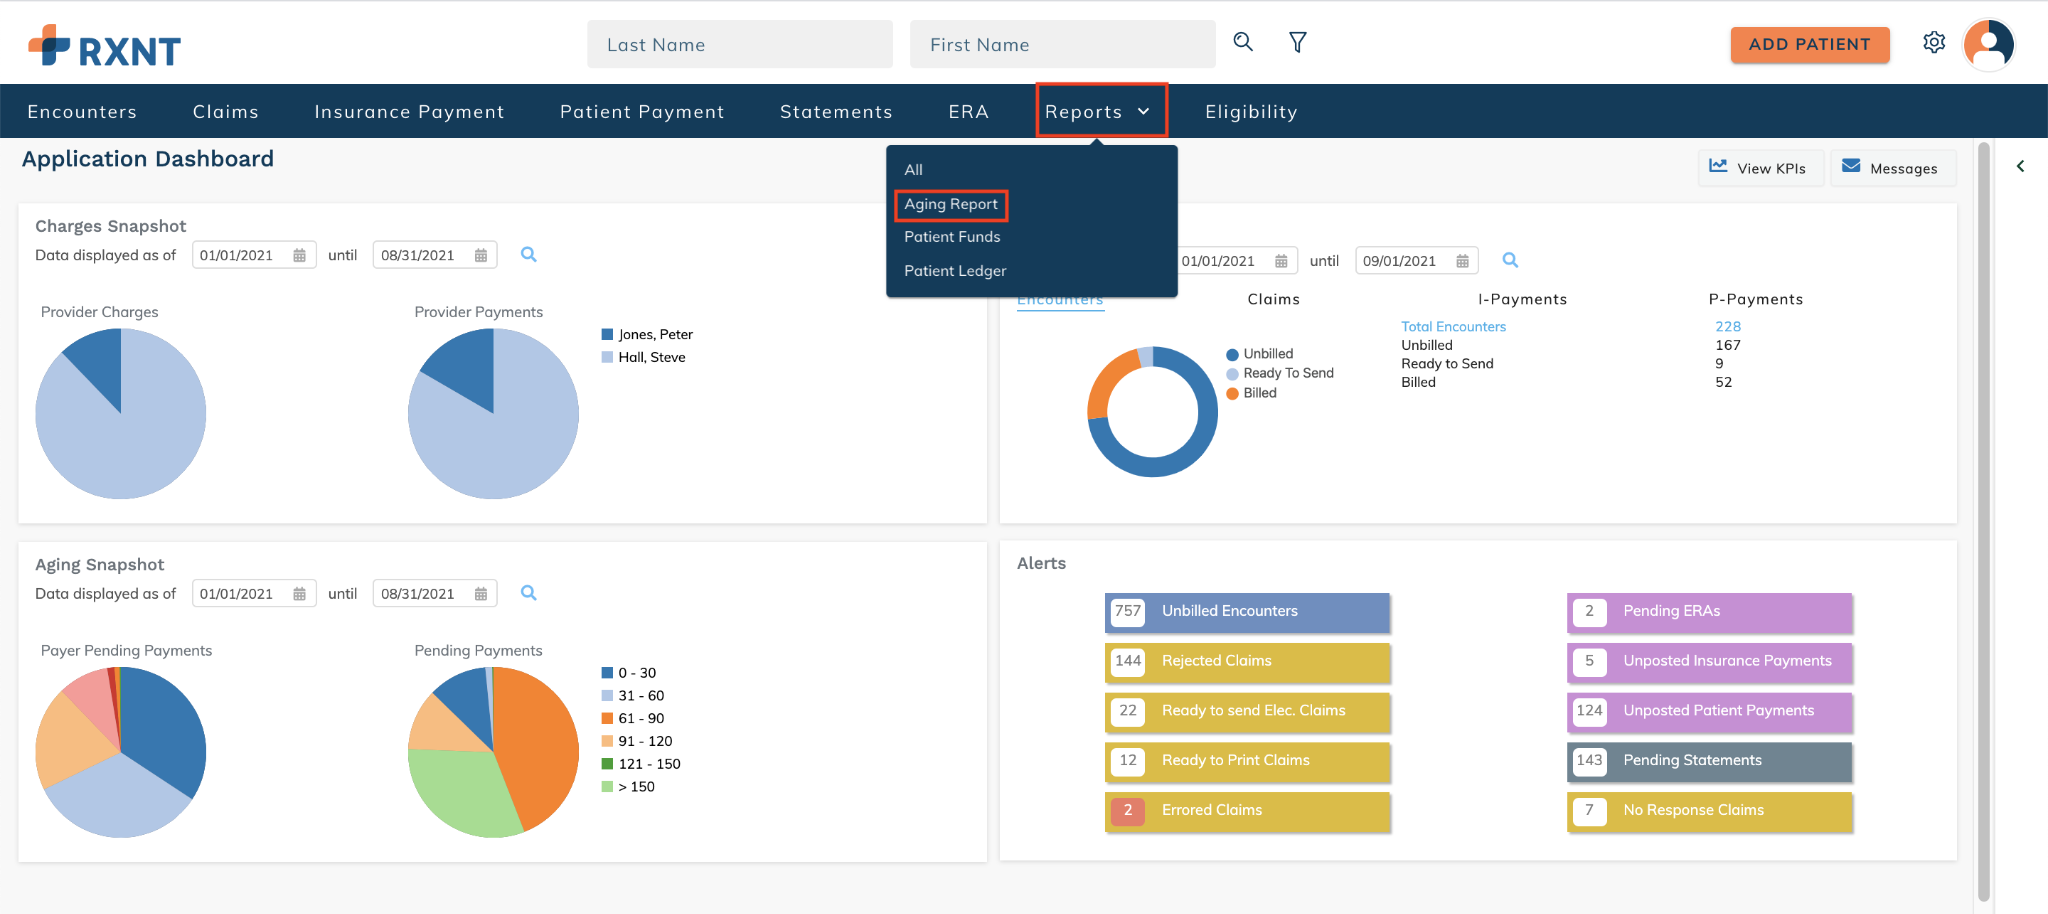Open the patient filter funnel icon
The height and width of the screenshot is (914, 2048).
coord(1298,42)
